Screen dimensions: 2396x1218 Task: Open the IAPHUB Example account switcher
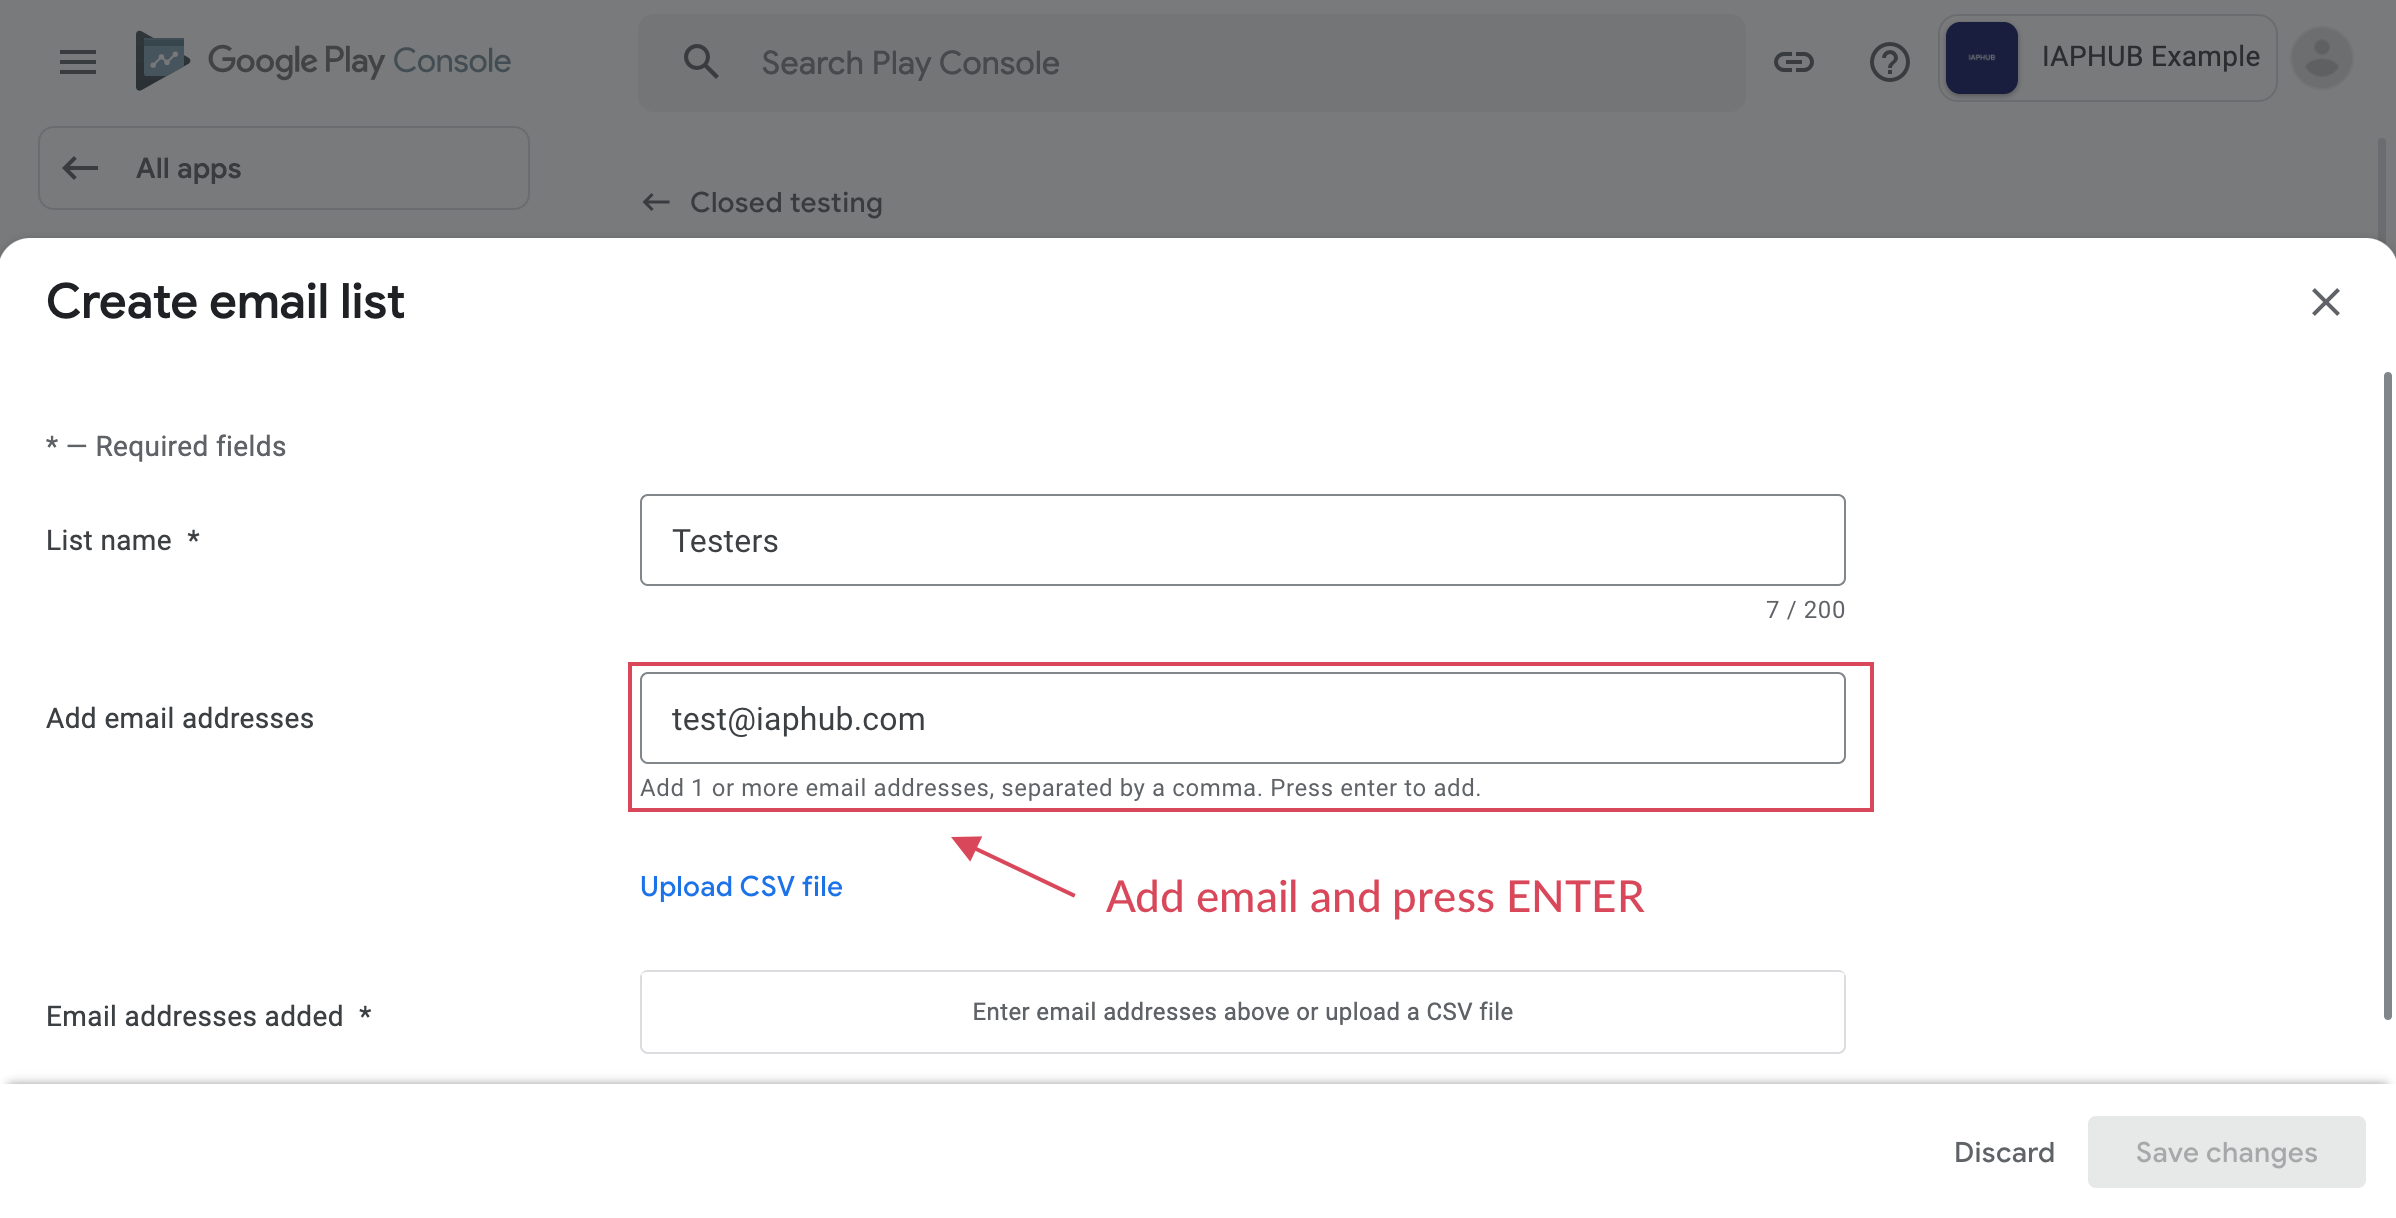(x=2150, y=58)
